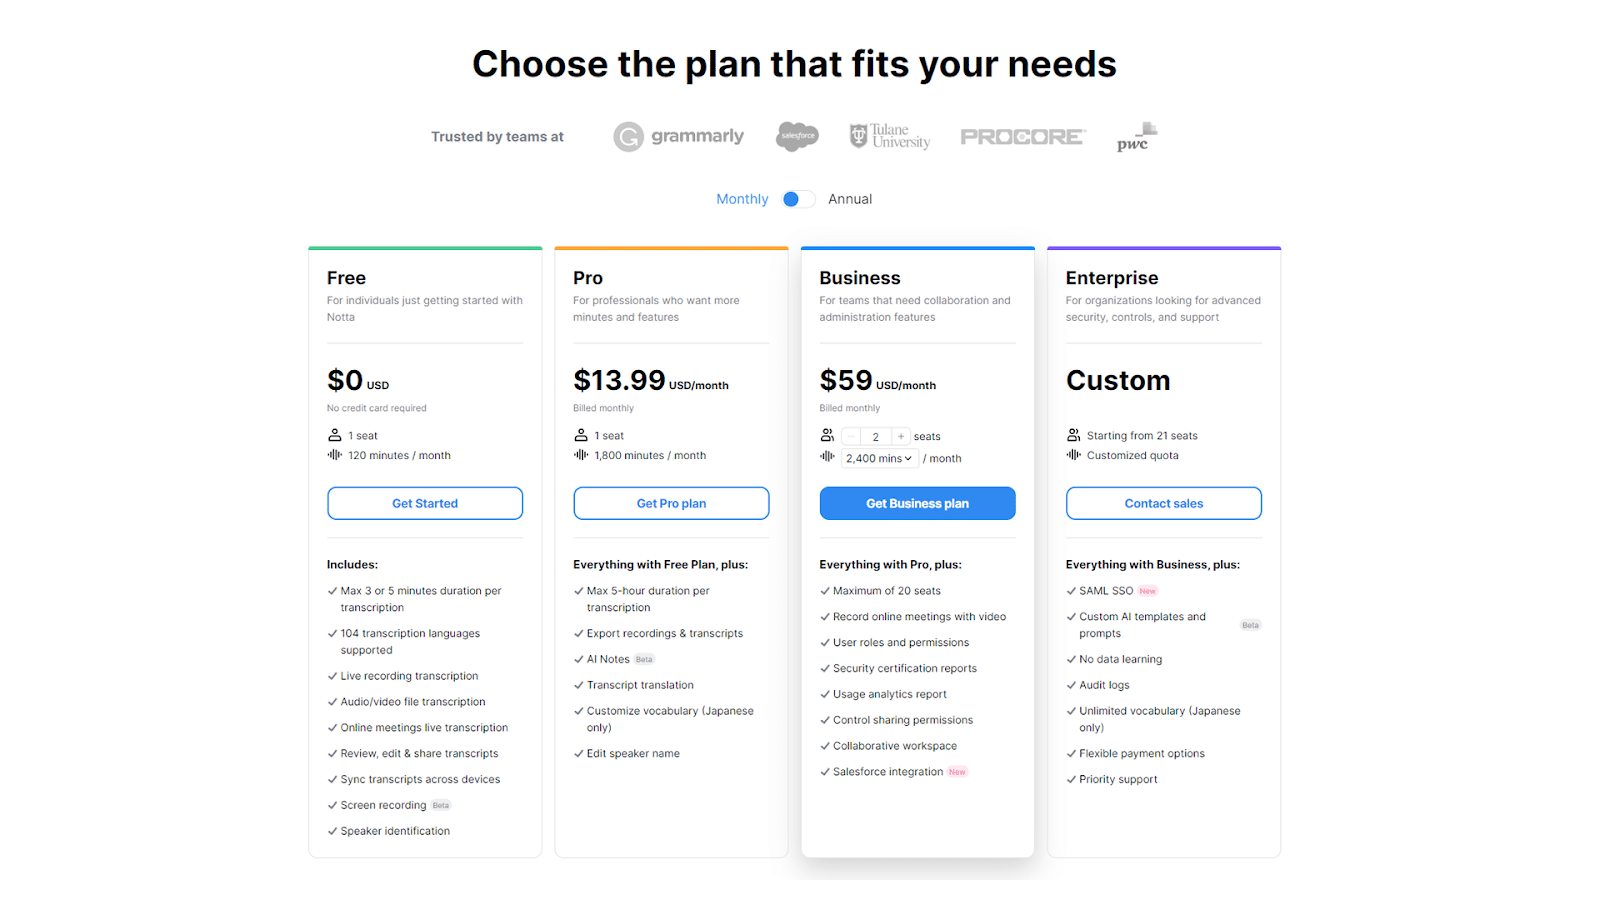The height and width of the screenshot is (900, 1600).
Task: Click the Tulane University logo
Action: [x=888, y=135]
